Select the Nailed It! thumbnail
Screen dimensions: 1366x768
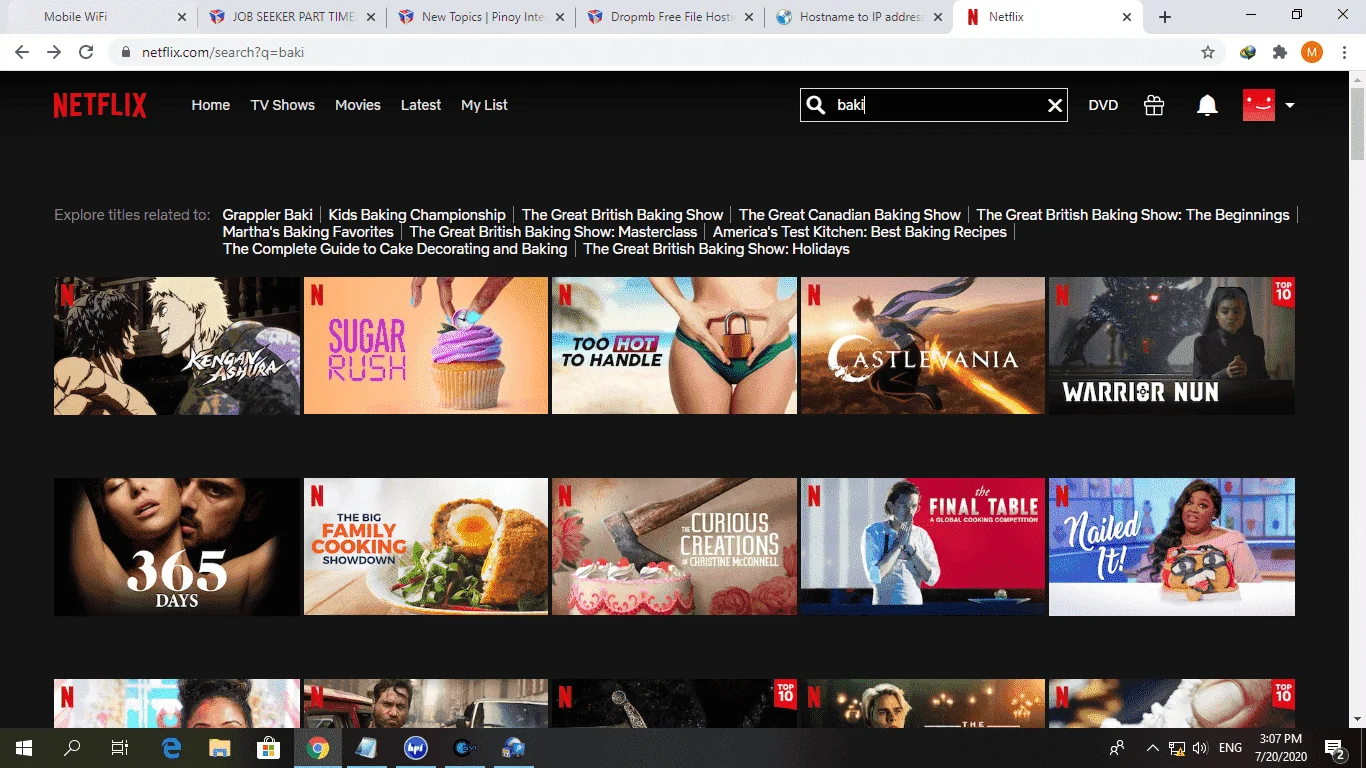click(1172, 547)
